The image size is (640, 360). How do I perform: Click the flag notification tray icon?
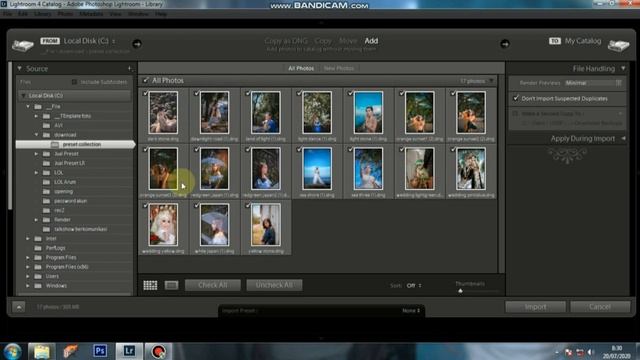coord(568,352)
